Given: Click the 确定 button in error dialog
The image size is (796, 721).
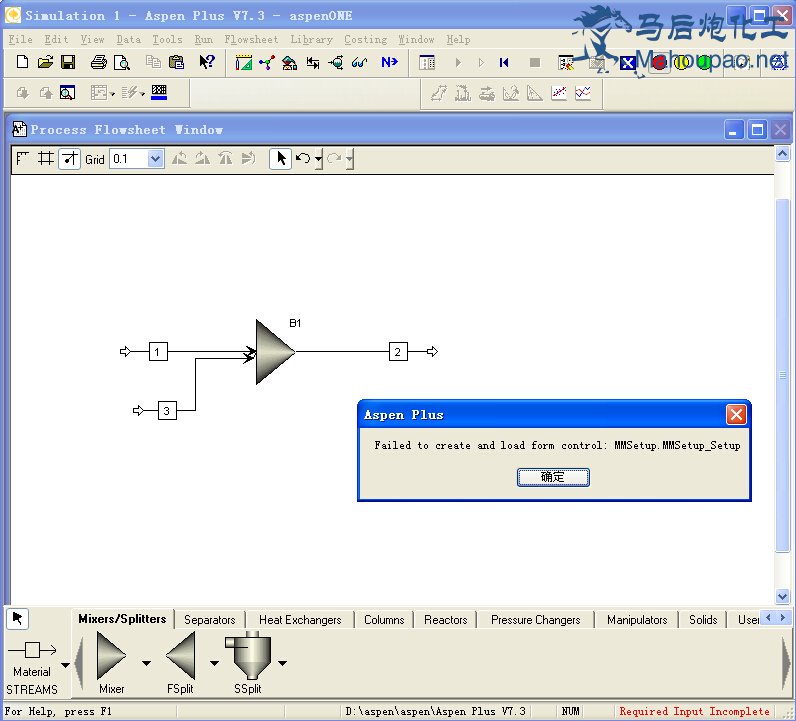Looking at the screenshot, I should [x=553, y=477].
